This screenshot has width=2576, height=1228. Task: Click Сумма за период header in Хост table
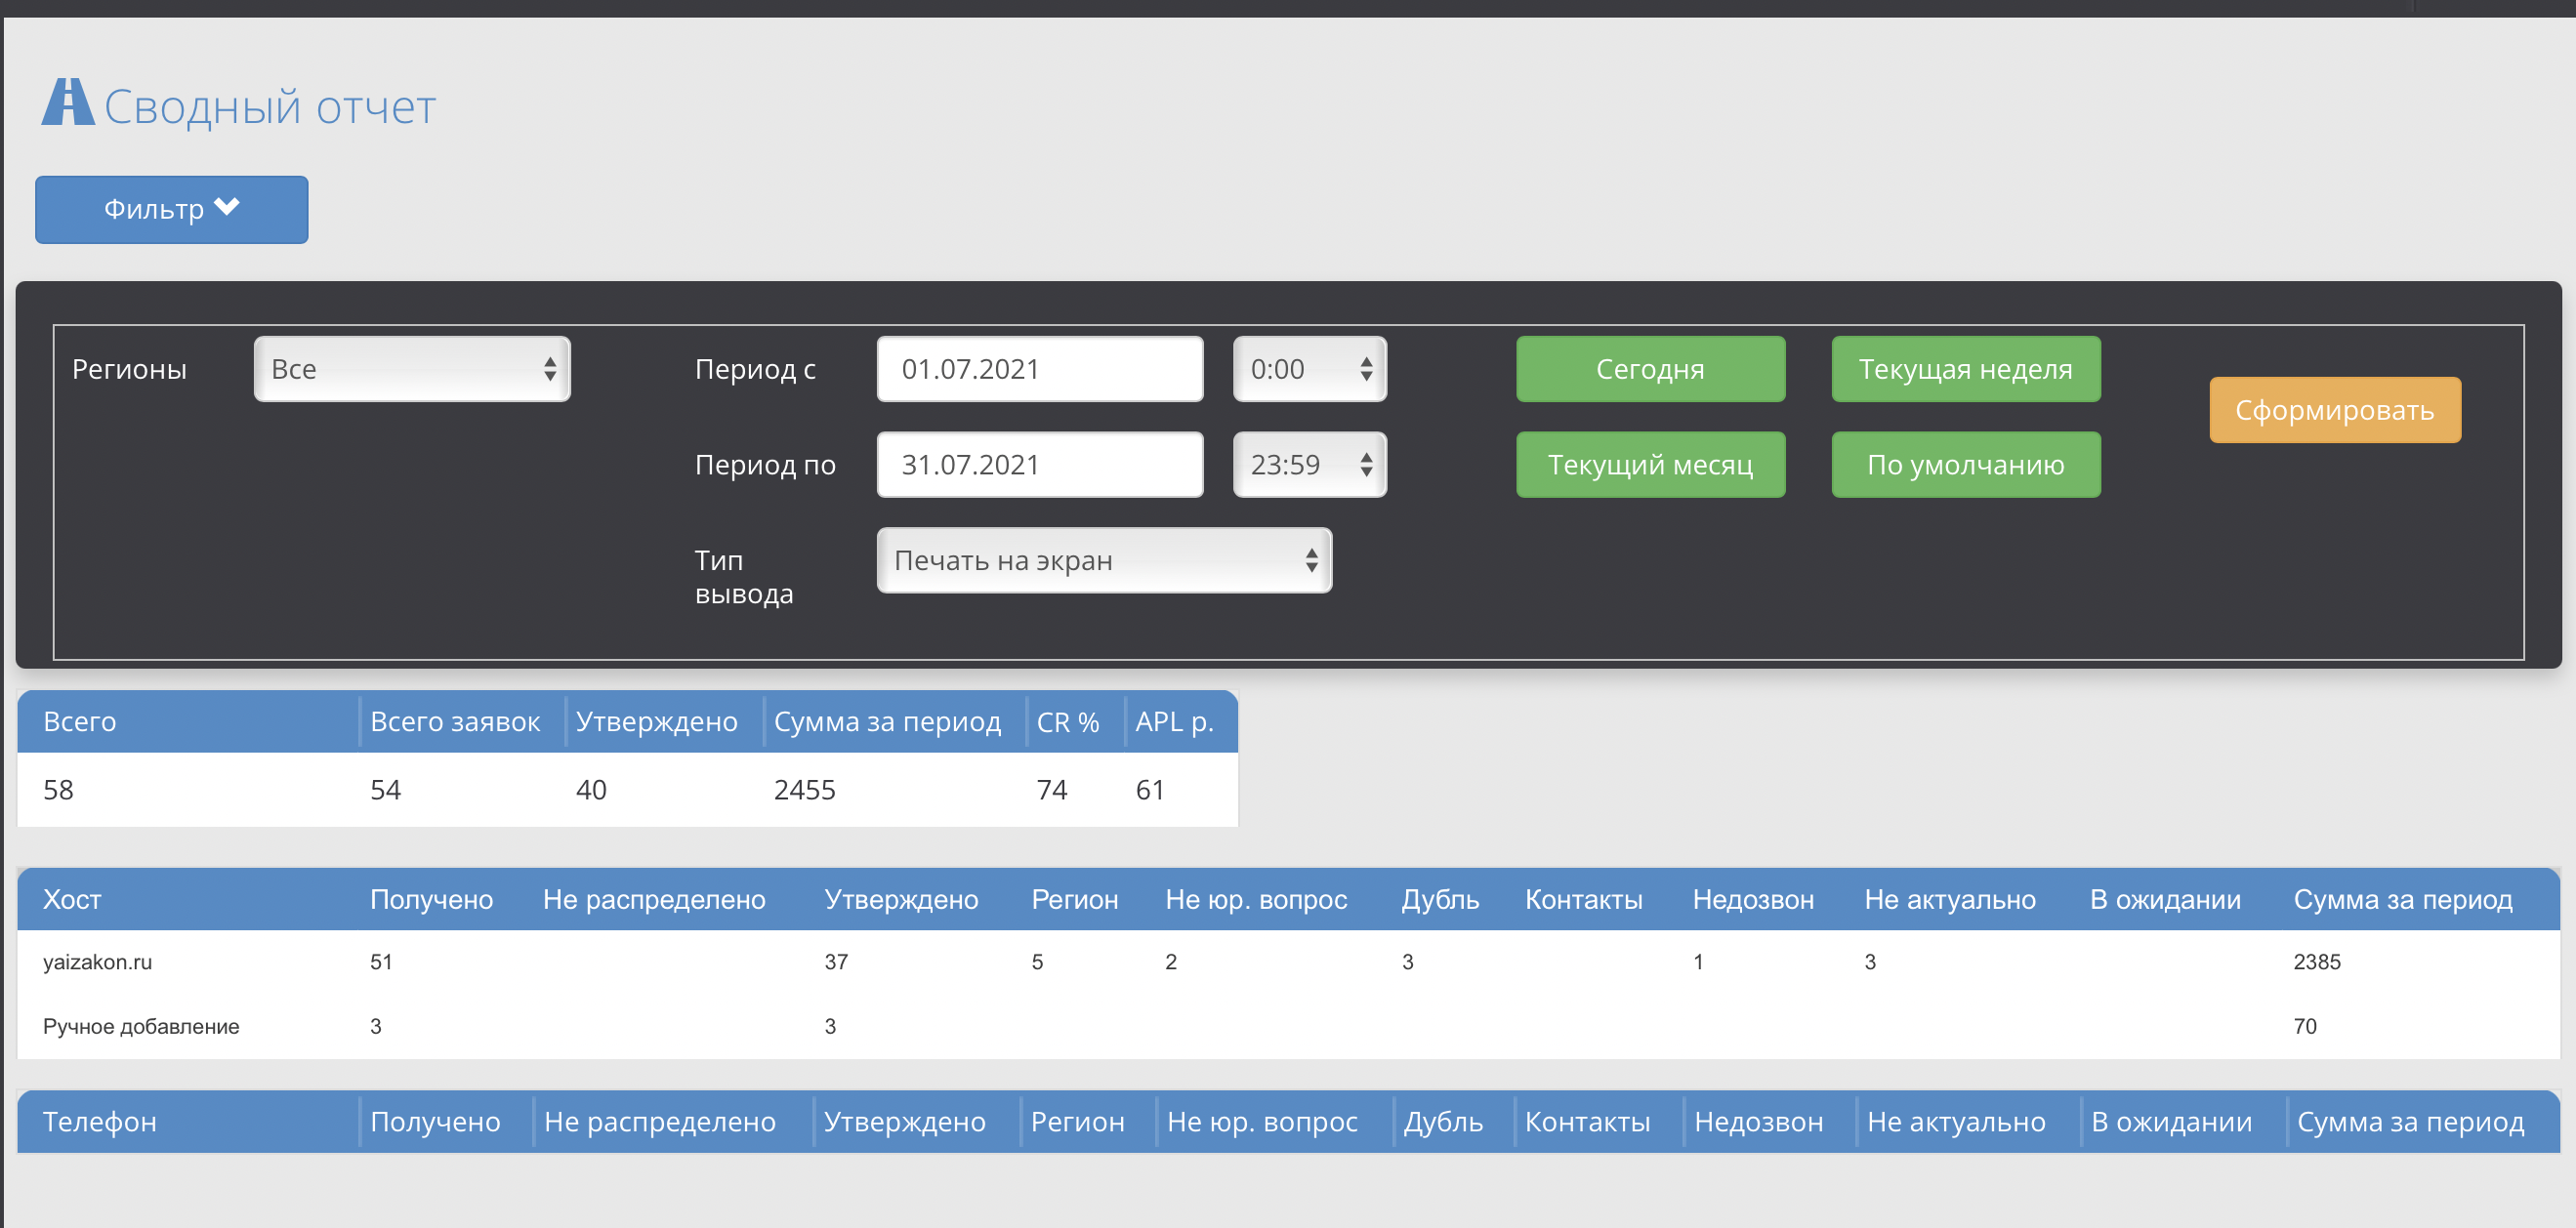2401,899
